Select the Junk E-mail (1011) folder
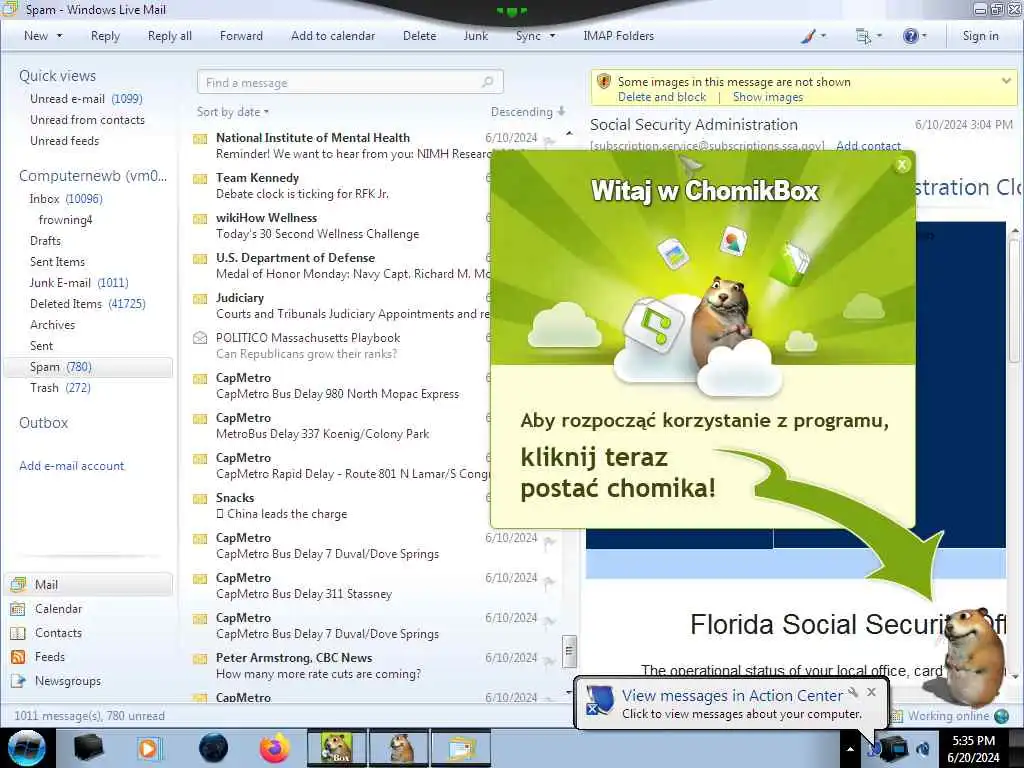Screen dimensions: 1024x768 tap(79, 283)
